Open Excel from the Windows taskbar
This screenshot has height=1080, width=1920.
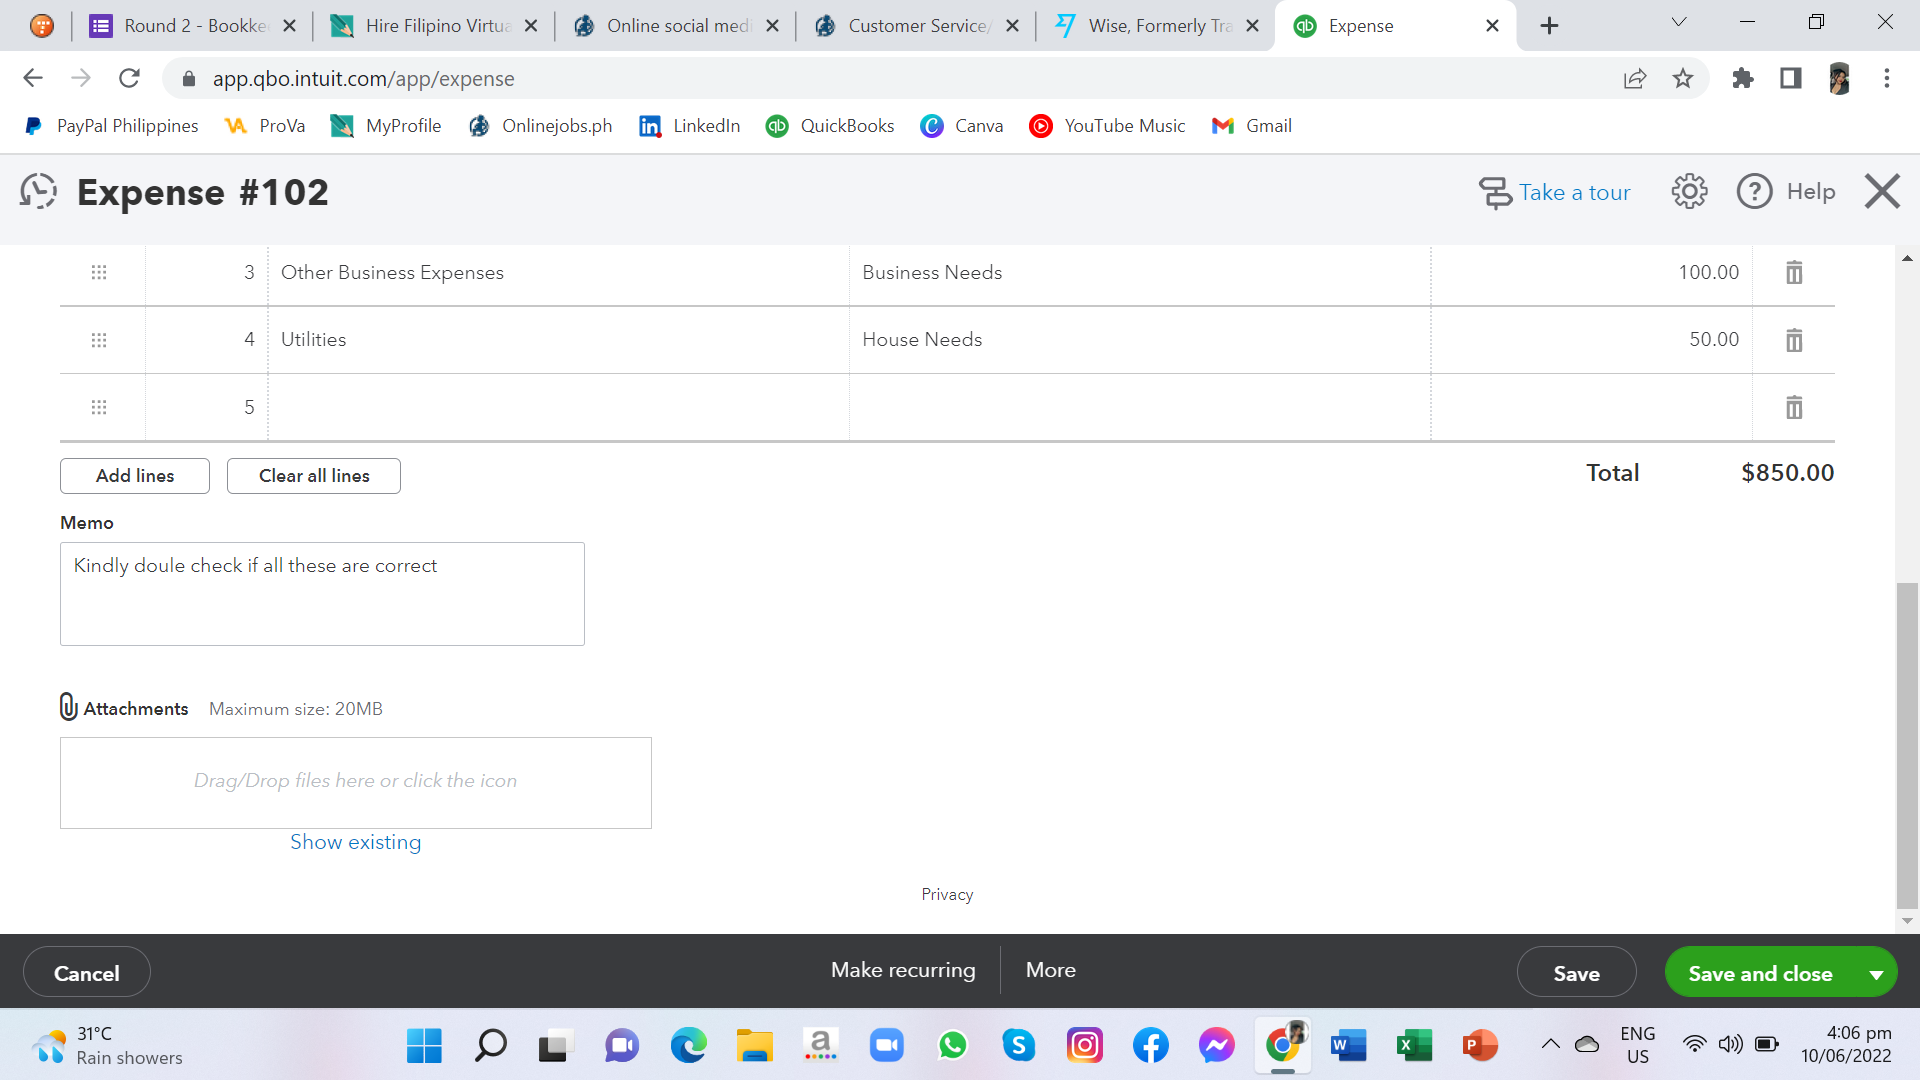pos(1414,1046)
